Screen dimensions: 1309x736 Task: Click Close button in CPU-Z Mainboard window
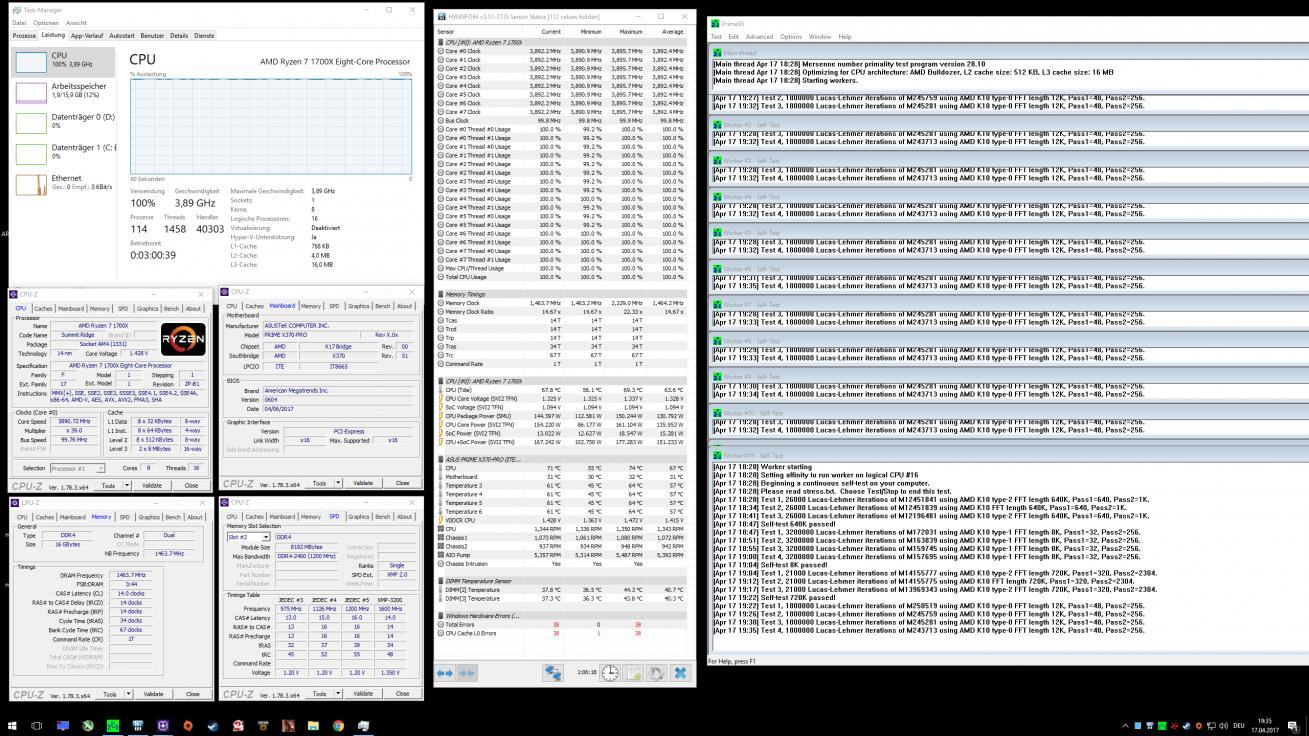(x=402, y=483)
